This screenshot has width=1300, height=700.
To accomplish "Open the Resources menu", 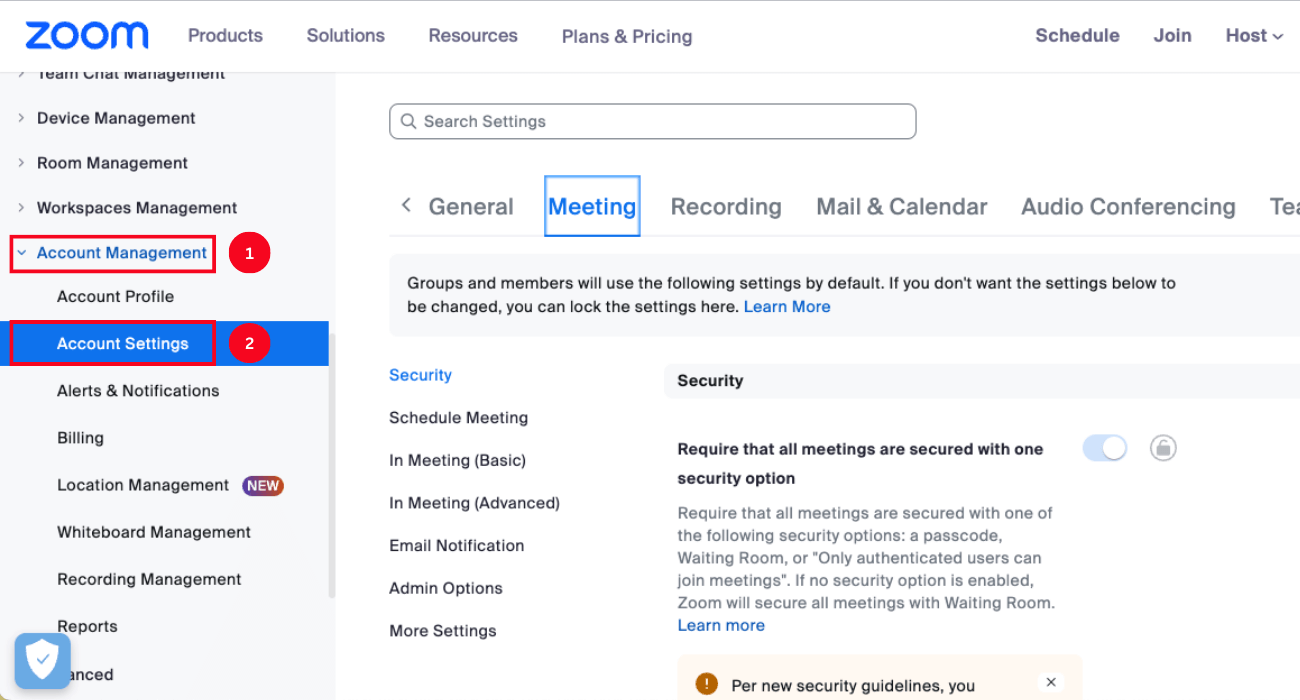I will pos(473,35).
